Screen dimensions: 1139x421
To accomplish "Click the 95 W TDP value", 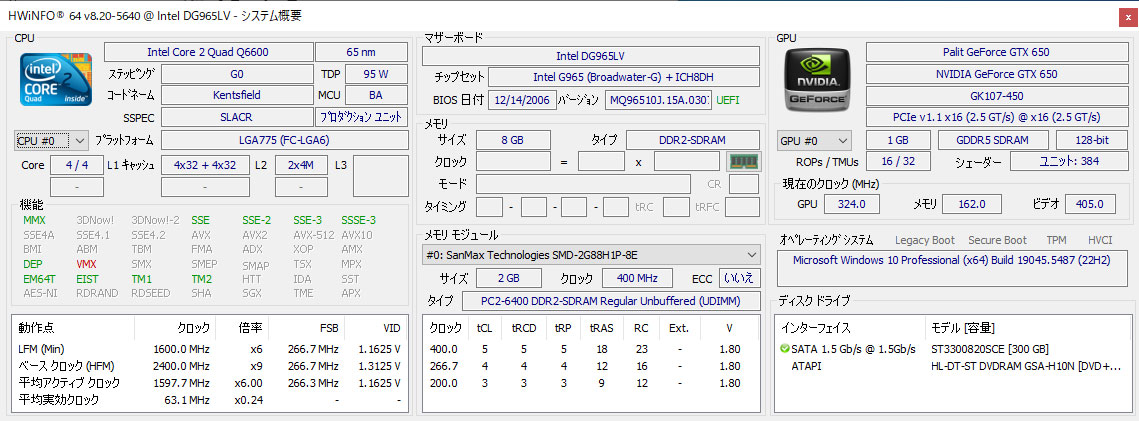I will (376, 74).
